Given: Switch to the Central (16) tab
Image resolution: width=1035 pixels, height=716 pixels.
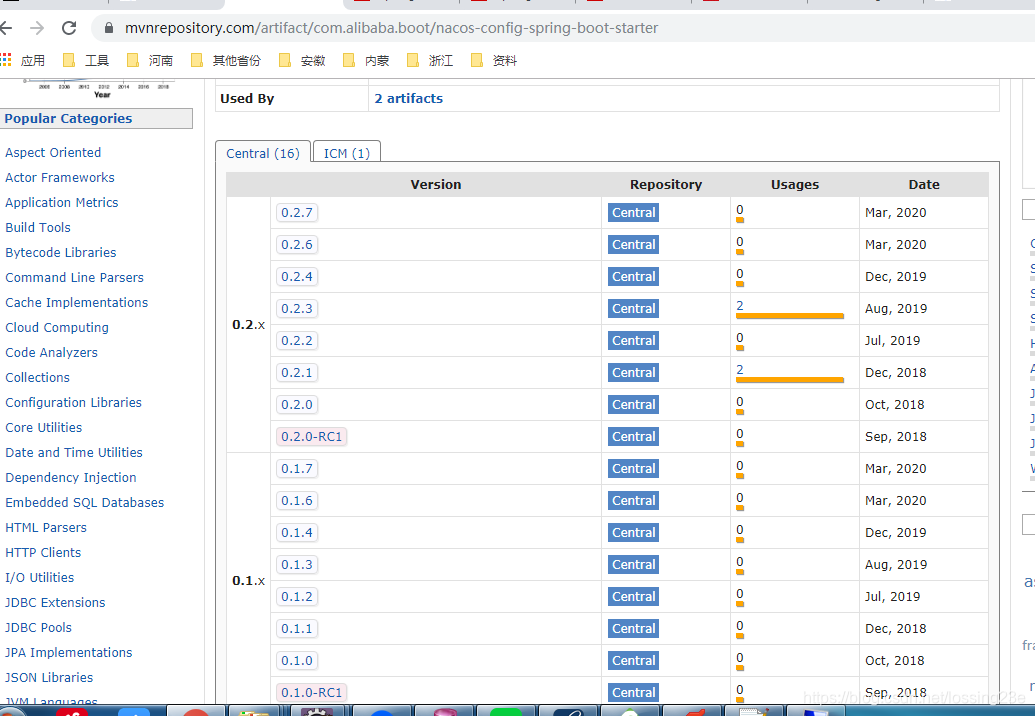Looking at the screenshot, I should coord(262,153).
